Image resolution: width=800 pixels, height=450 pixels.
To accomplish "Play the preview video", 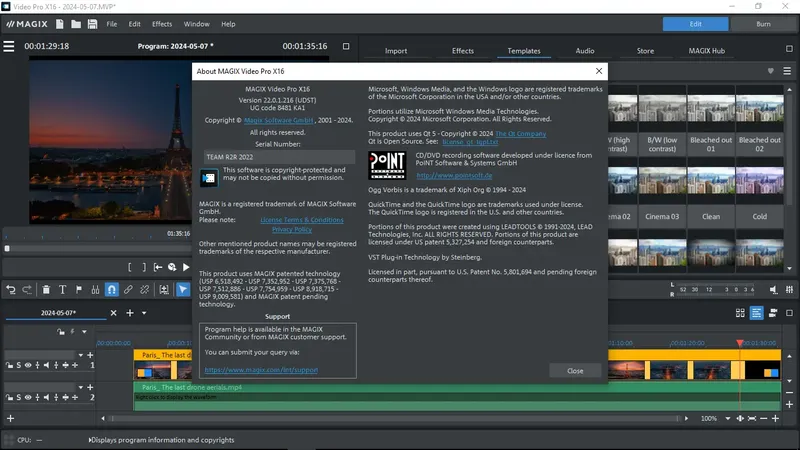I will (x=186, y=267).
